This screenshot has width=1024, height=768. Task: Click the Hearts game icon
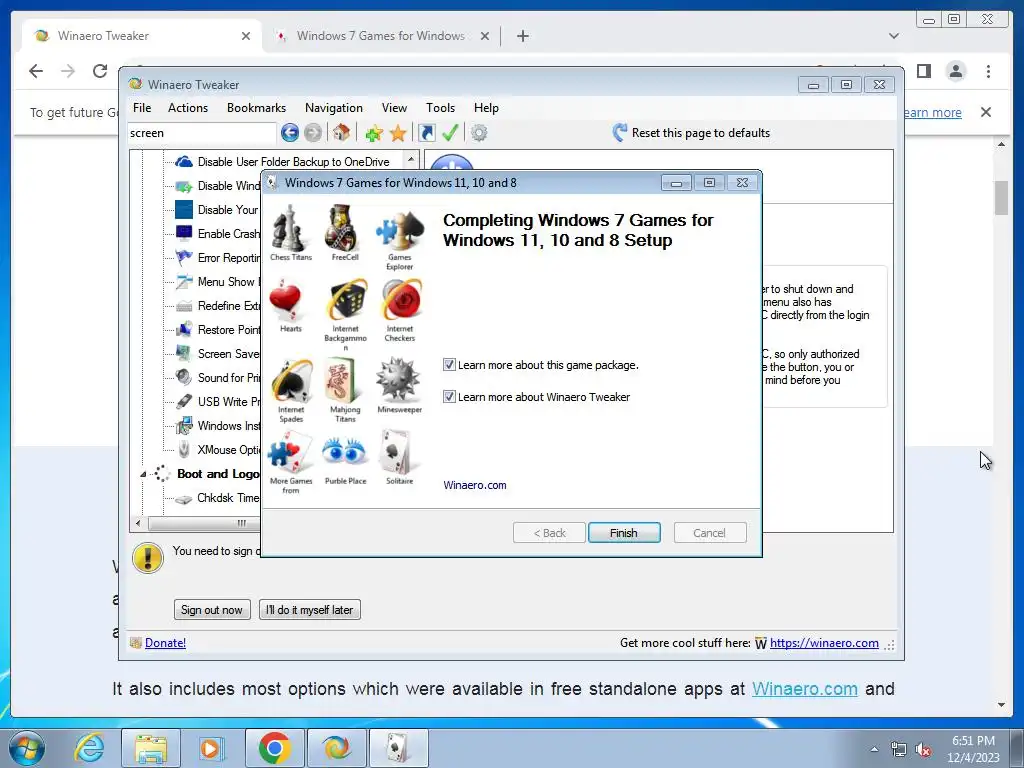click(x=285, y=300)
